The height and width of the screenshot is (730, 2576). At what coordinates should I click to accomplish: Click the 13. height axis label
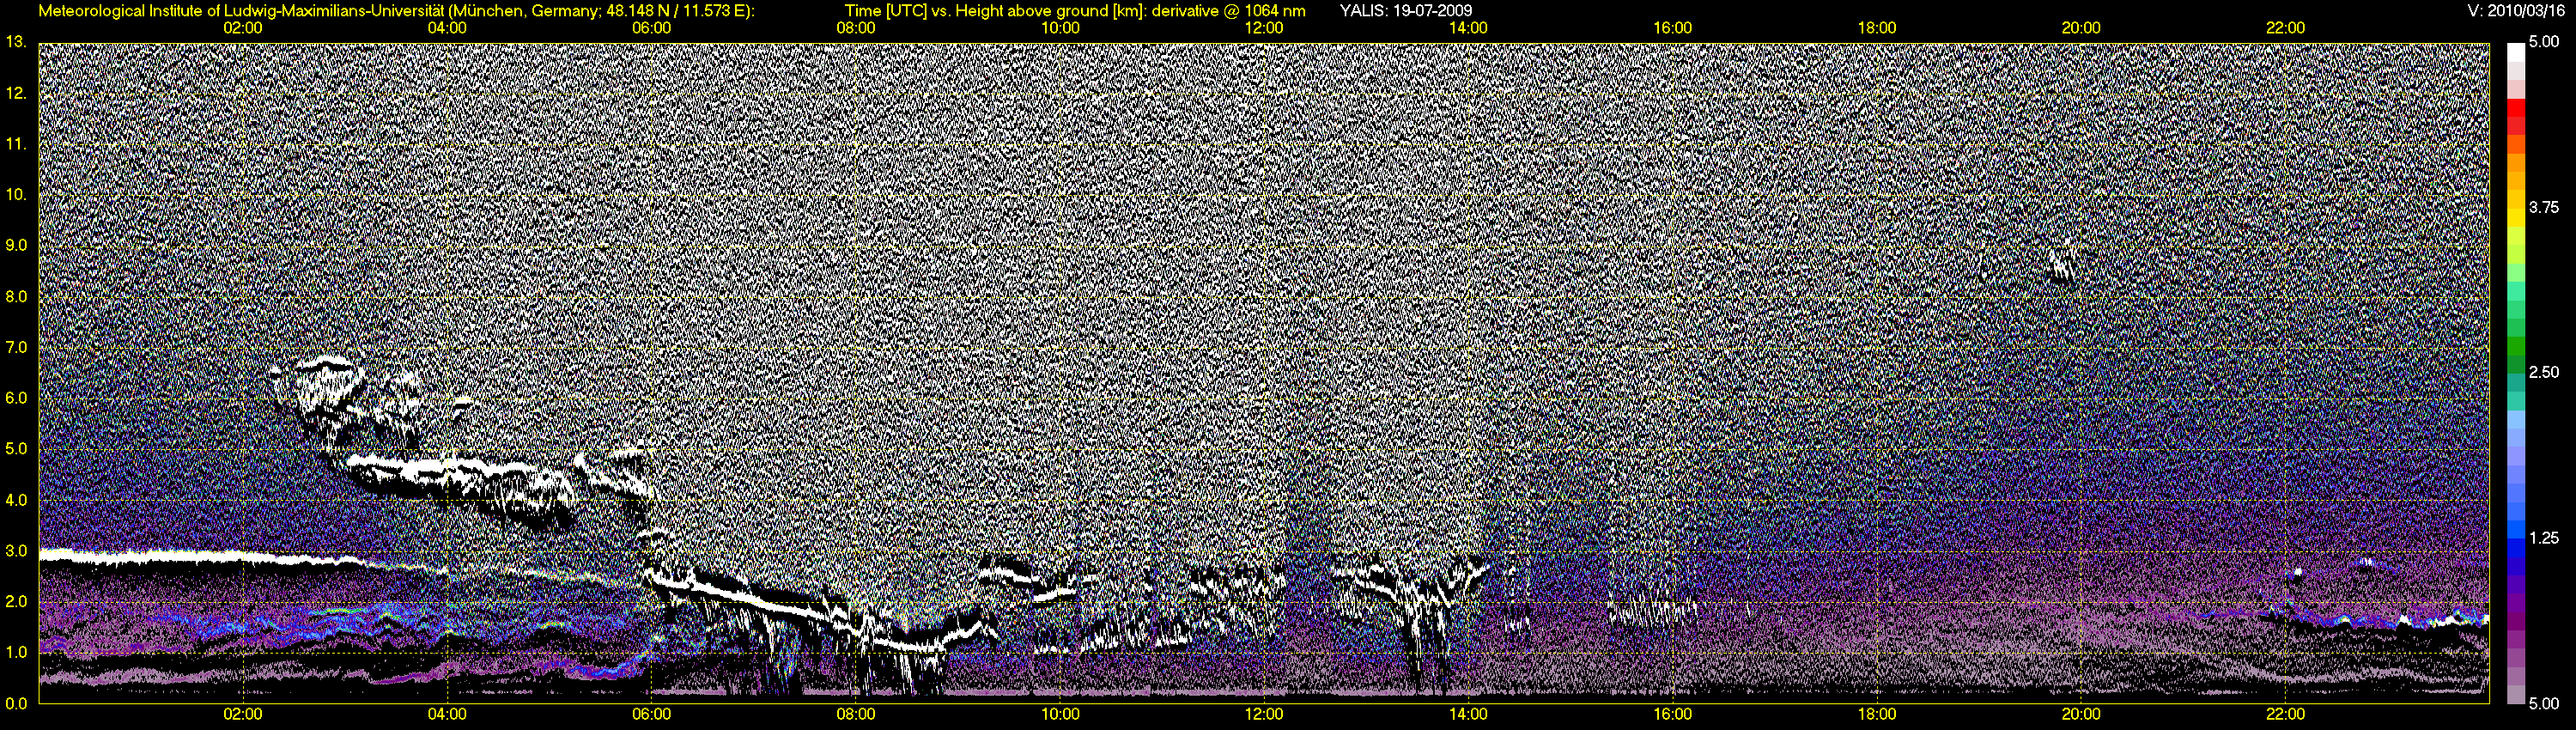coord(15,42)
